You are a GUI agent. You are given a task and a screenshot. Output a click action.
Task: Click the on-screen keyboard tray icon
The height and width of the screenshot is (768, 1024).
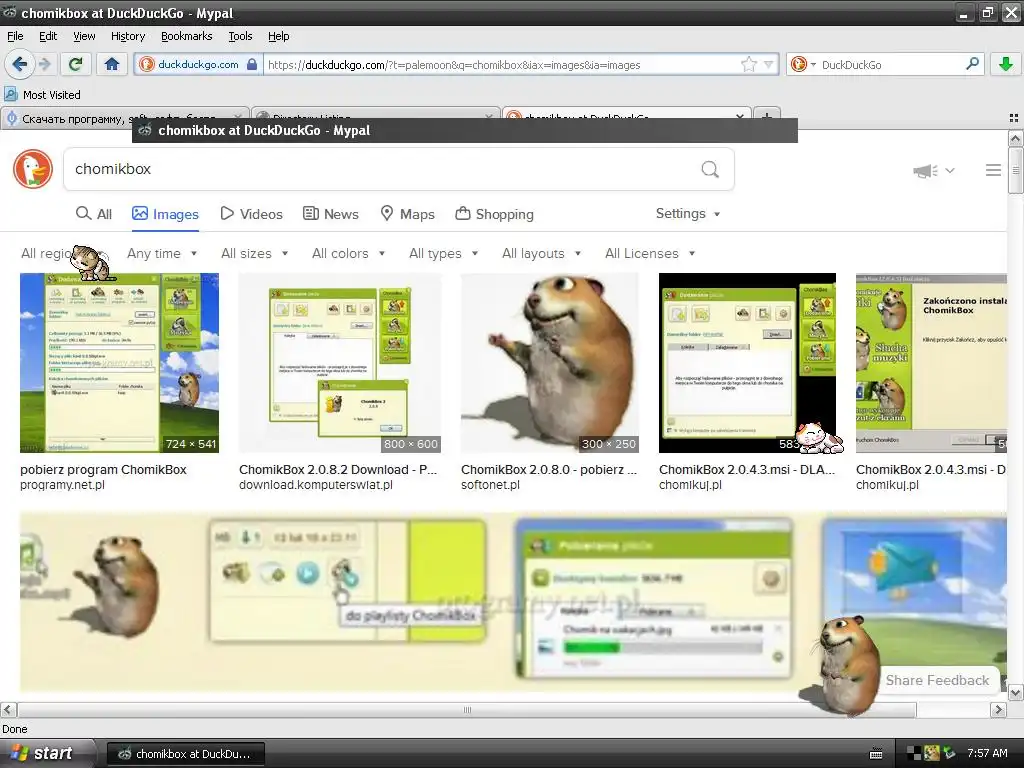pyautogui.click(x=876, y=754)
